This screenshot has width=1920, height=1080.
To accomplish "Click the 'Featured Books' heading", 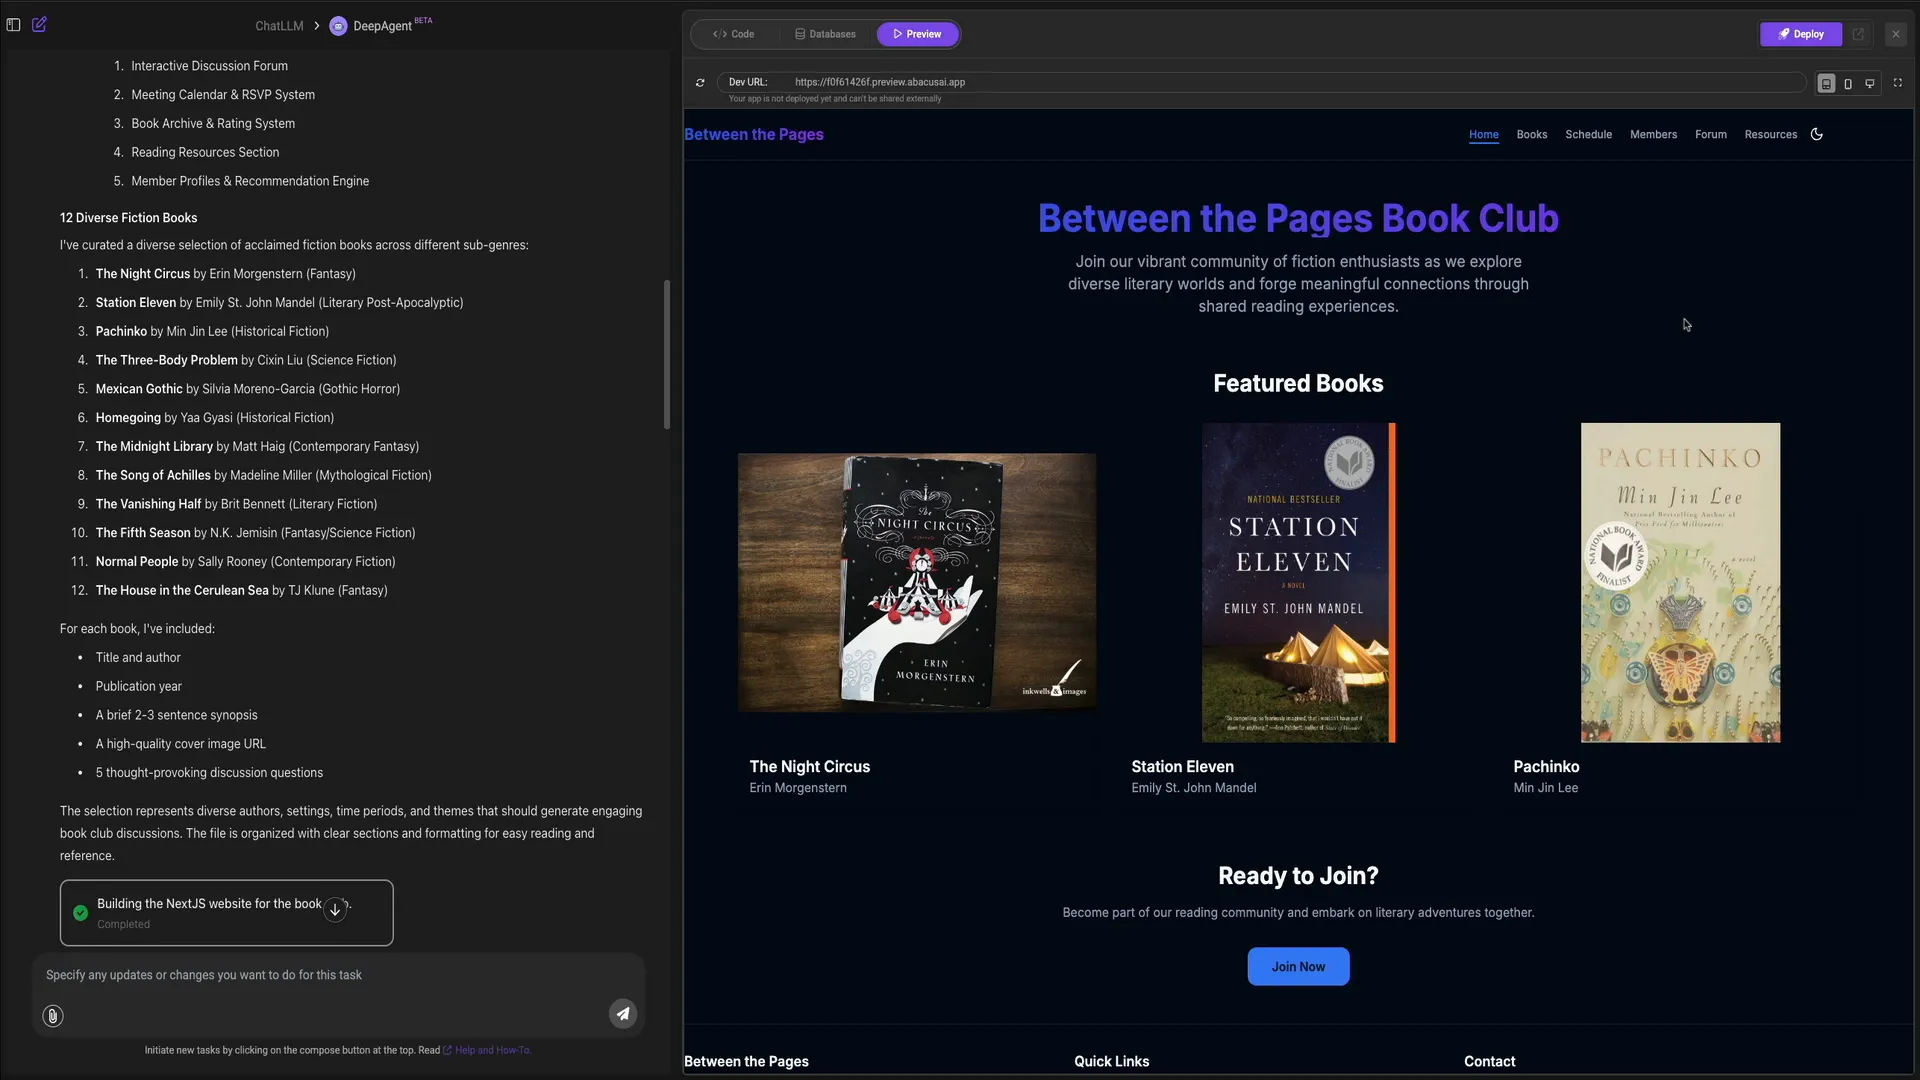I will tap(1298, 384).
